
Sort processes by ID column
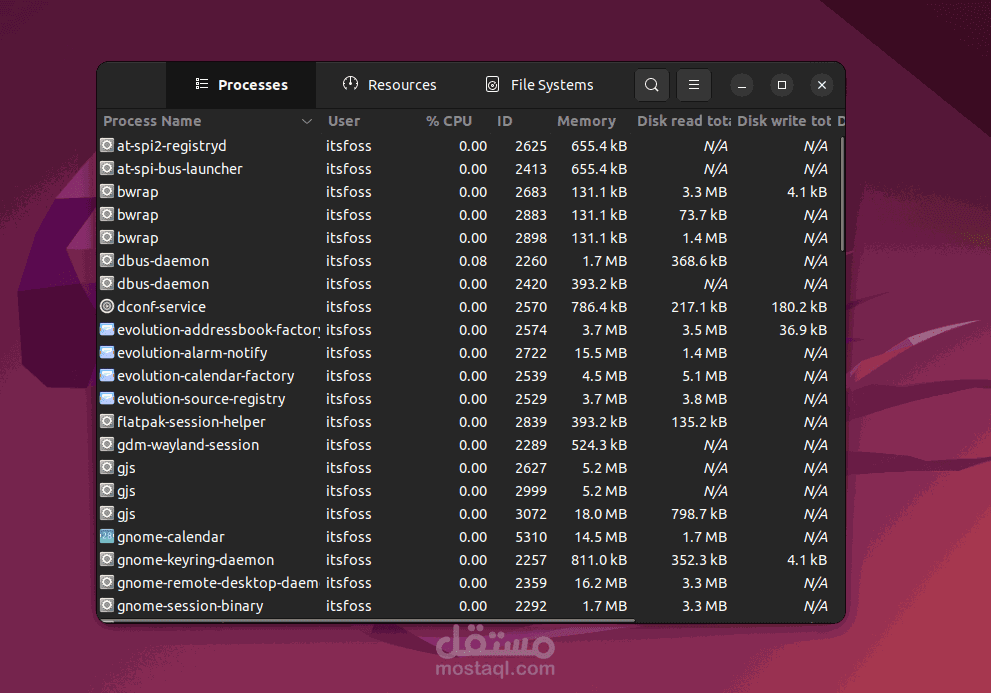click(505, 120)
